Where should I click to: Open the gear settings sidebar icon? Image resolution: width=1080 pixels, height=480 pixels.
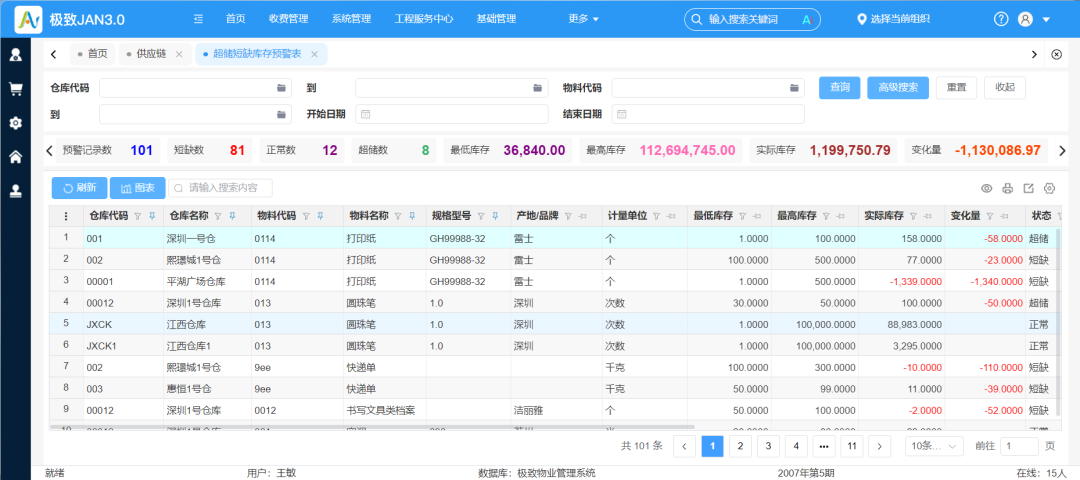click(15, 123)
